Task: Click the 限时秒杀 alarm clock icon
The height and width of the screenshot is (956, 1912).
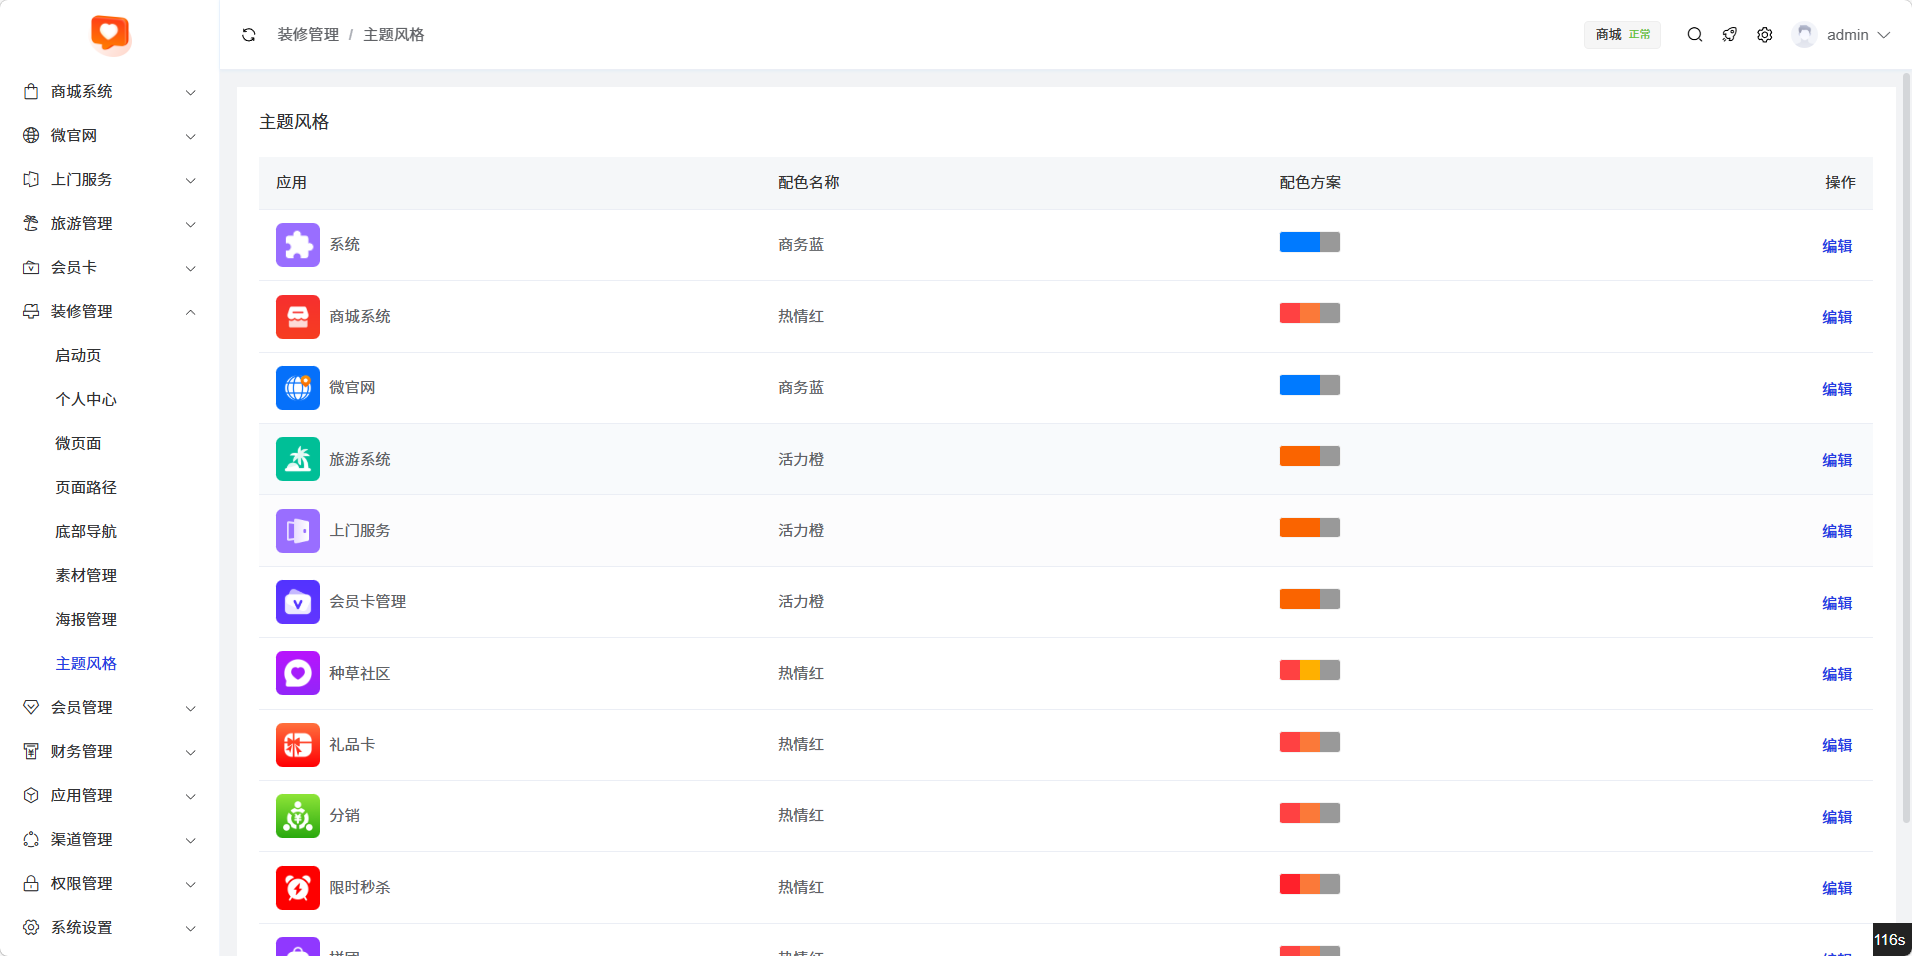Action: [x=298, y=888]
